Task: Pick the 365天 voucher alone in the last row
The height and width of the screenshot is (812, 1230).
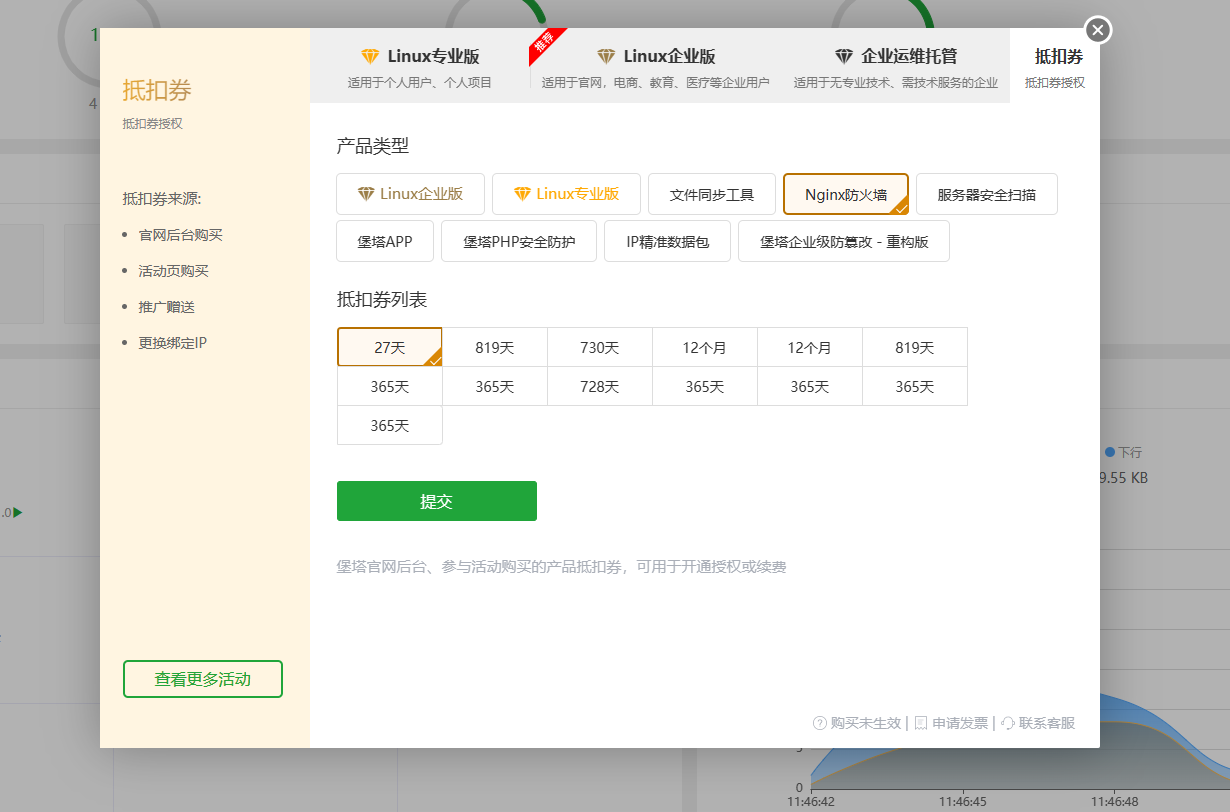Action: pos(390,425)
